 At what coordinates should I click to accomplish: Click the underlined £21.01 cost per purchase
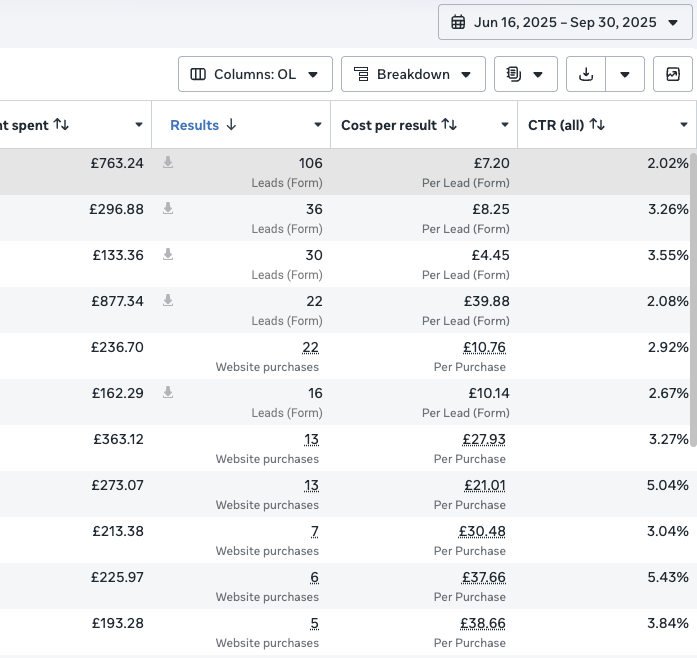point(485,485)
